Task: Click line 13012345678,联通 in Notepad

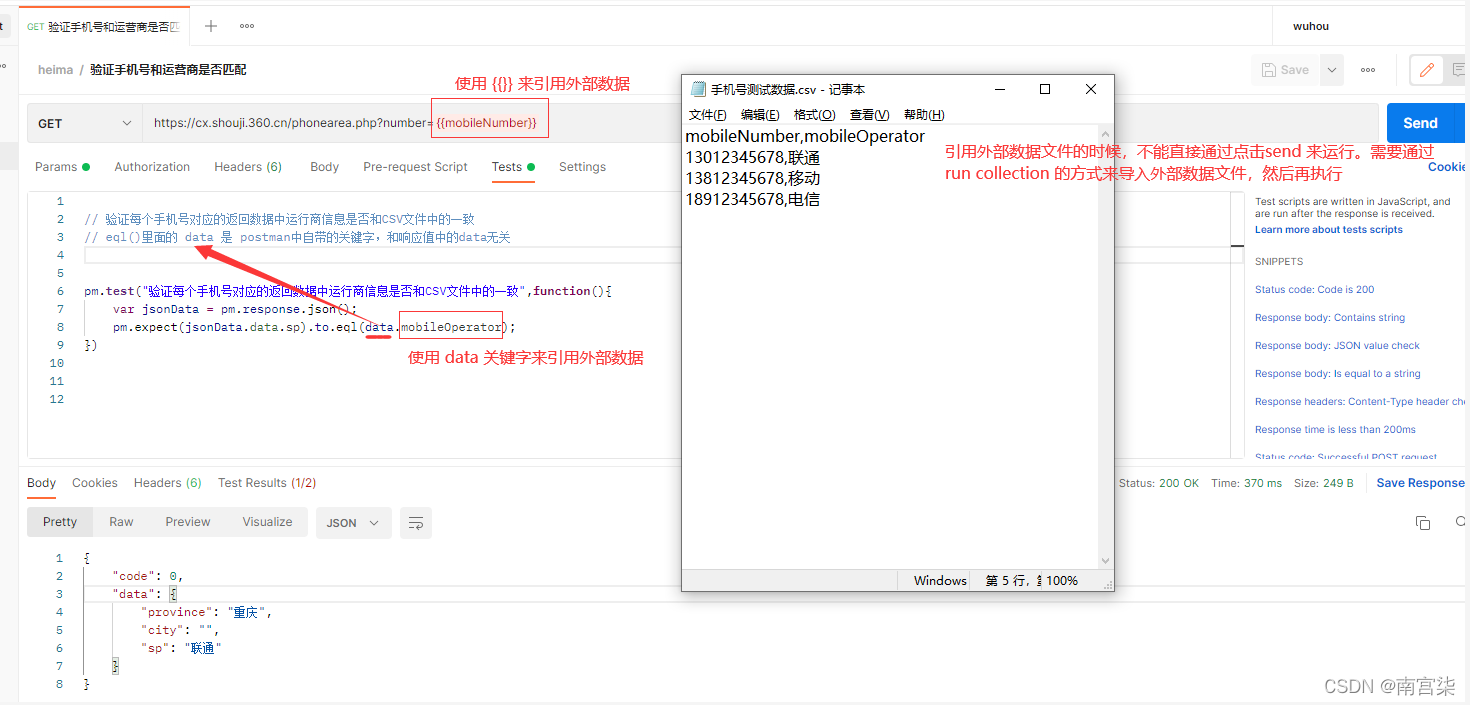Action: (752, 157)
